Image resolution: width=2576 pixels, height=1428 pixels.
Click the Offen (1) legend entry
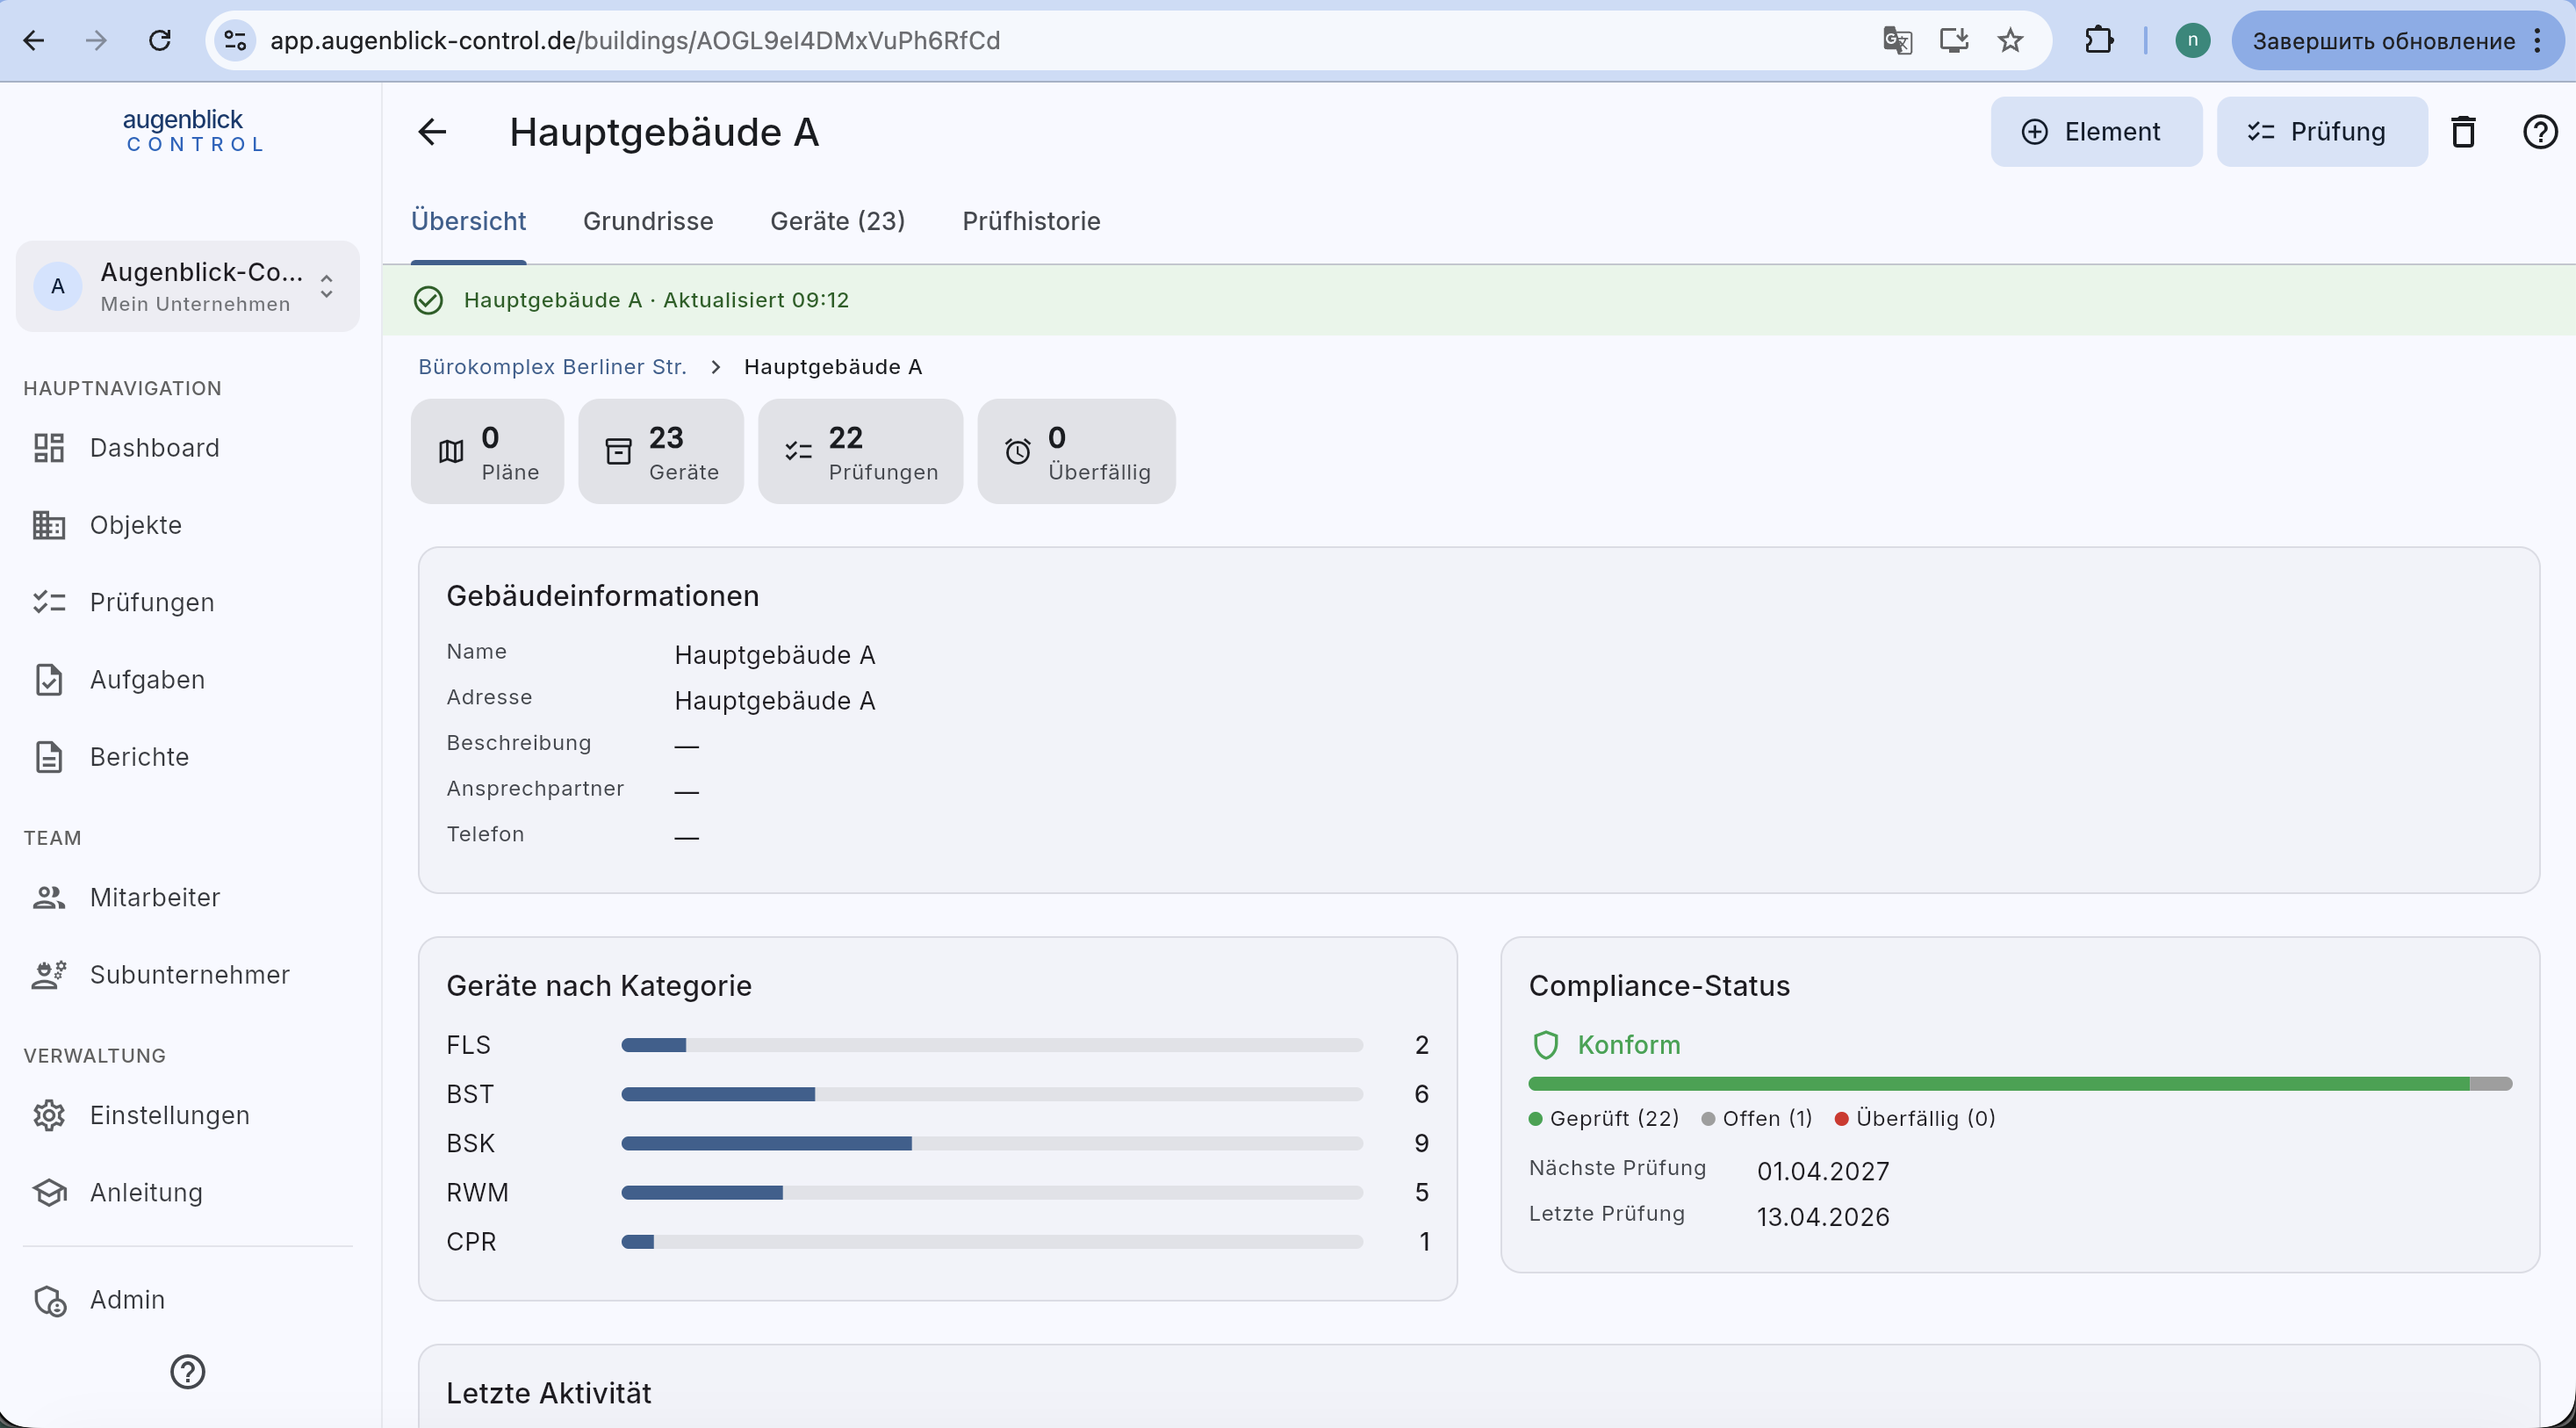coord(1757,1118)
